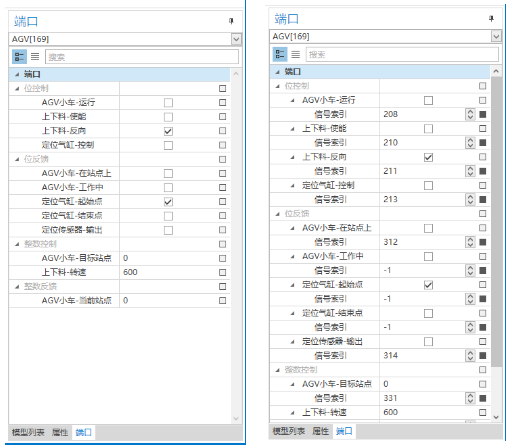509x447 pixels.
Task: Open 属性 tab in right panel
Action: pyautogui.click(x=320, y=431)
